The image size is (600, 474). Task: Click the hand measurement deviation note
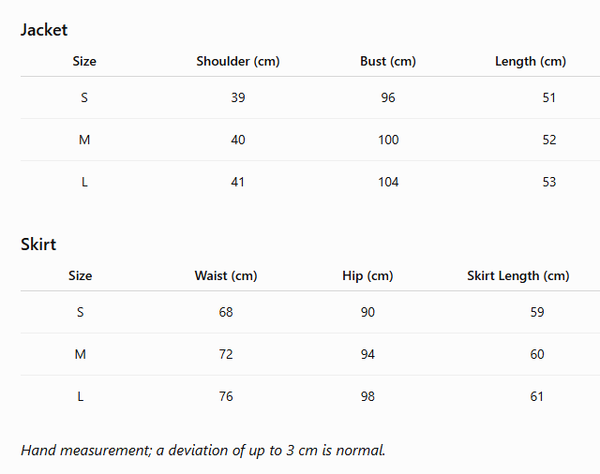pos(203,450)
